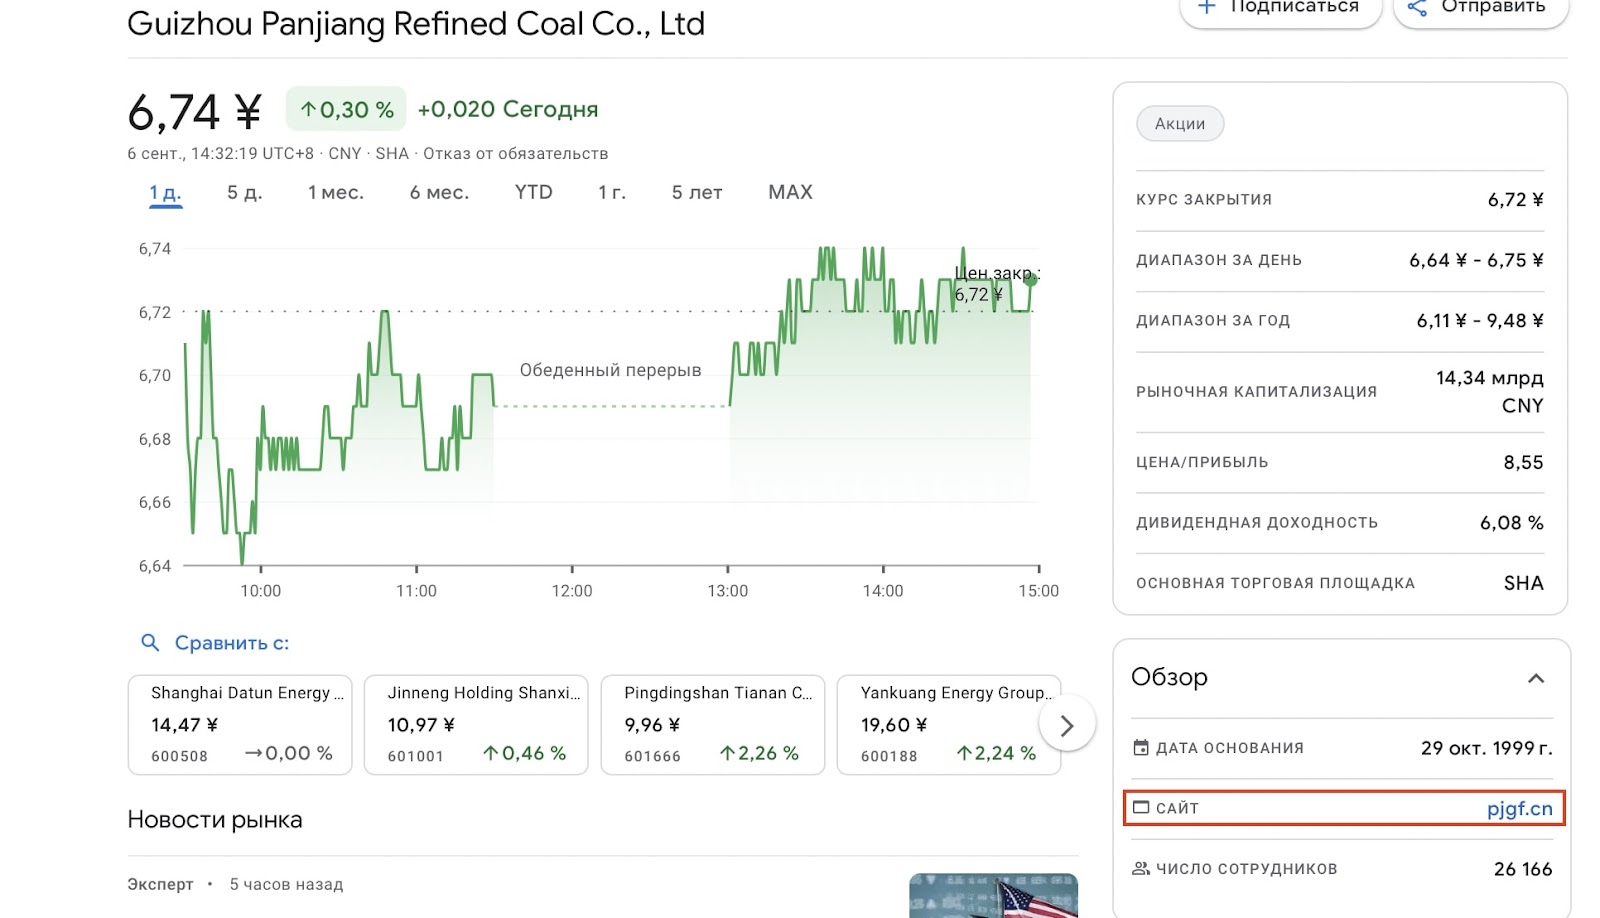The width and height of the screenshot is (1600, 918).
Task: Switch chart to 1 мес. range
Action: 336,192
